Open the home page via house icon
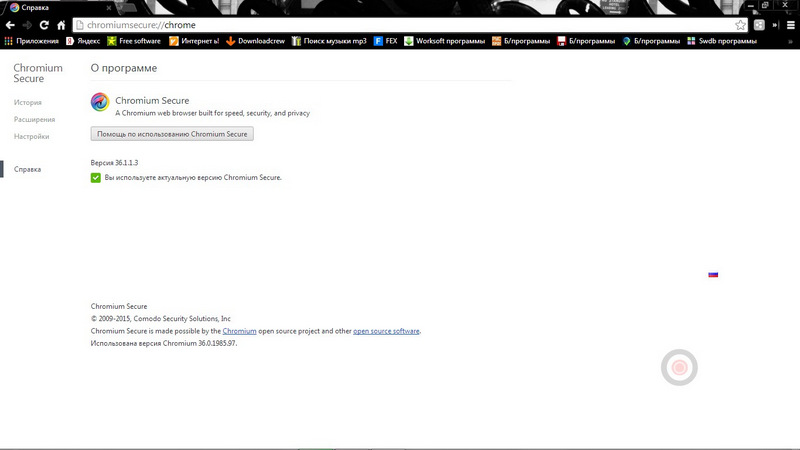 tap(61, 25)
